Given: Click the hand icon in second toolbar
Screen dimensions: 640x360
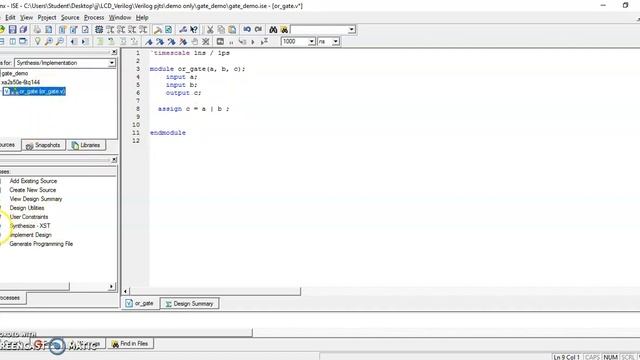Looking at the screenshot, I should click(x=195, y=41).
